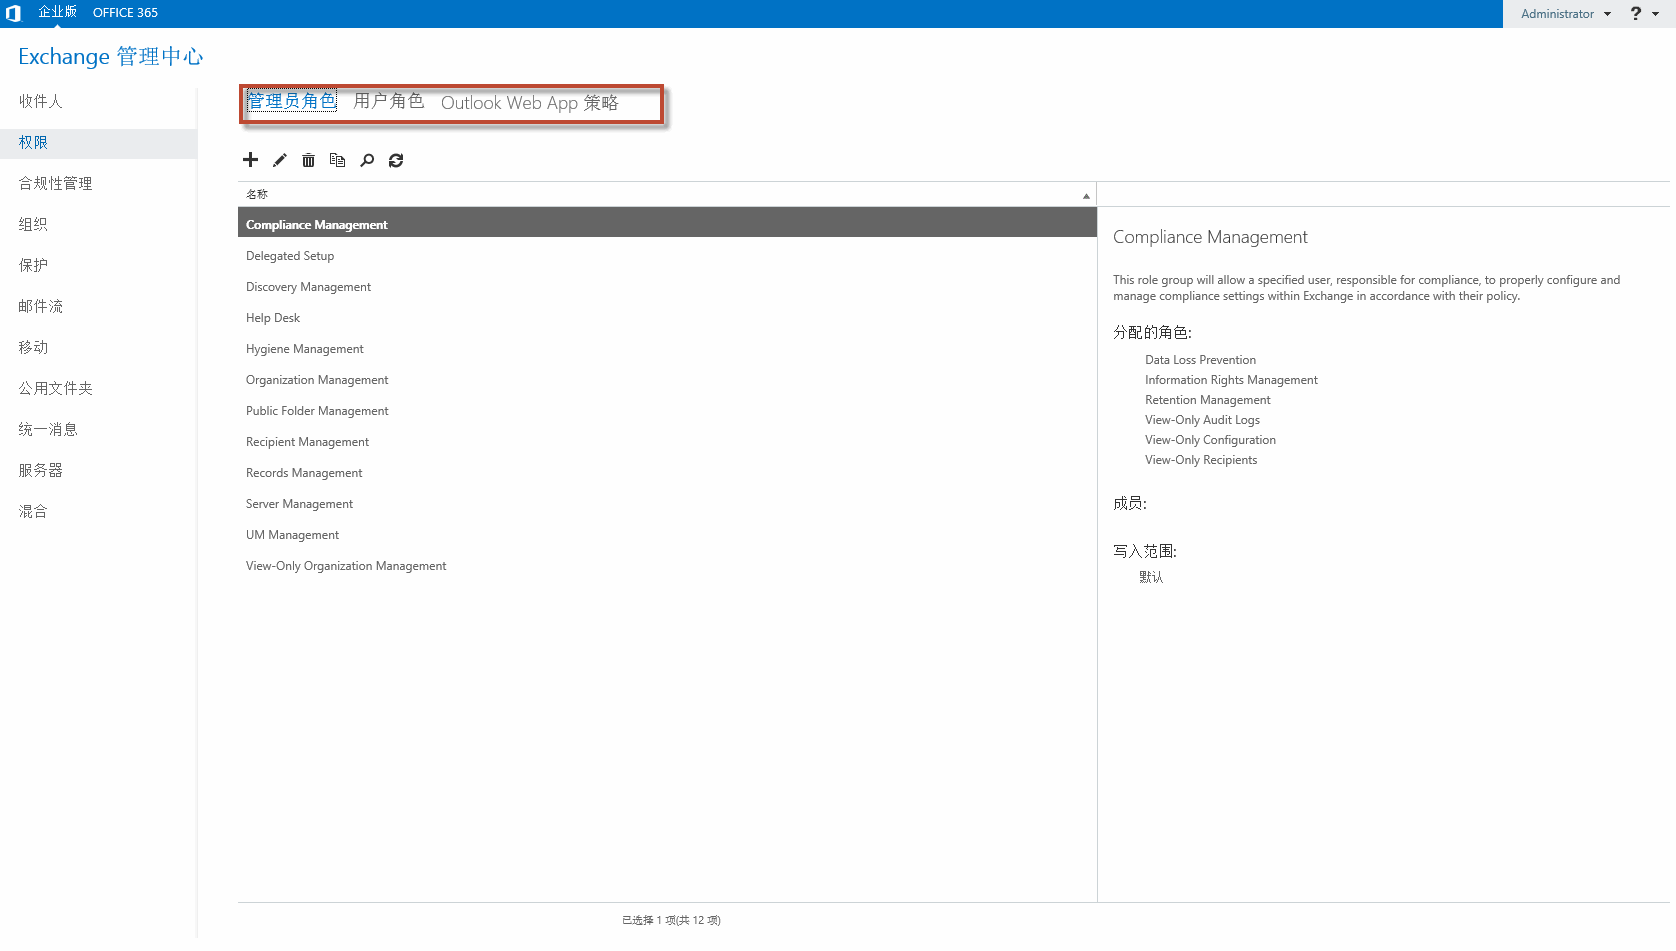
Task: Select Public Folder Management role group
Action: click(667, 411)
